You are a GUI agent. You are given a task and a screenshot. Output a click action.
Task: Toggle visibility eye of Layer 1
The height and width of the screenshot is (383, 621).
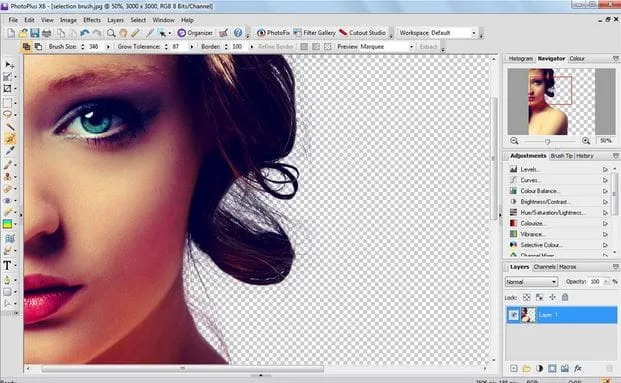point(514,315)
